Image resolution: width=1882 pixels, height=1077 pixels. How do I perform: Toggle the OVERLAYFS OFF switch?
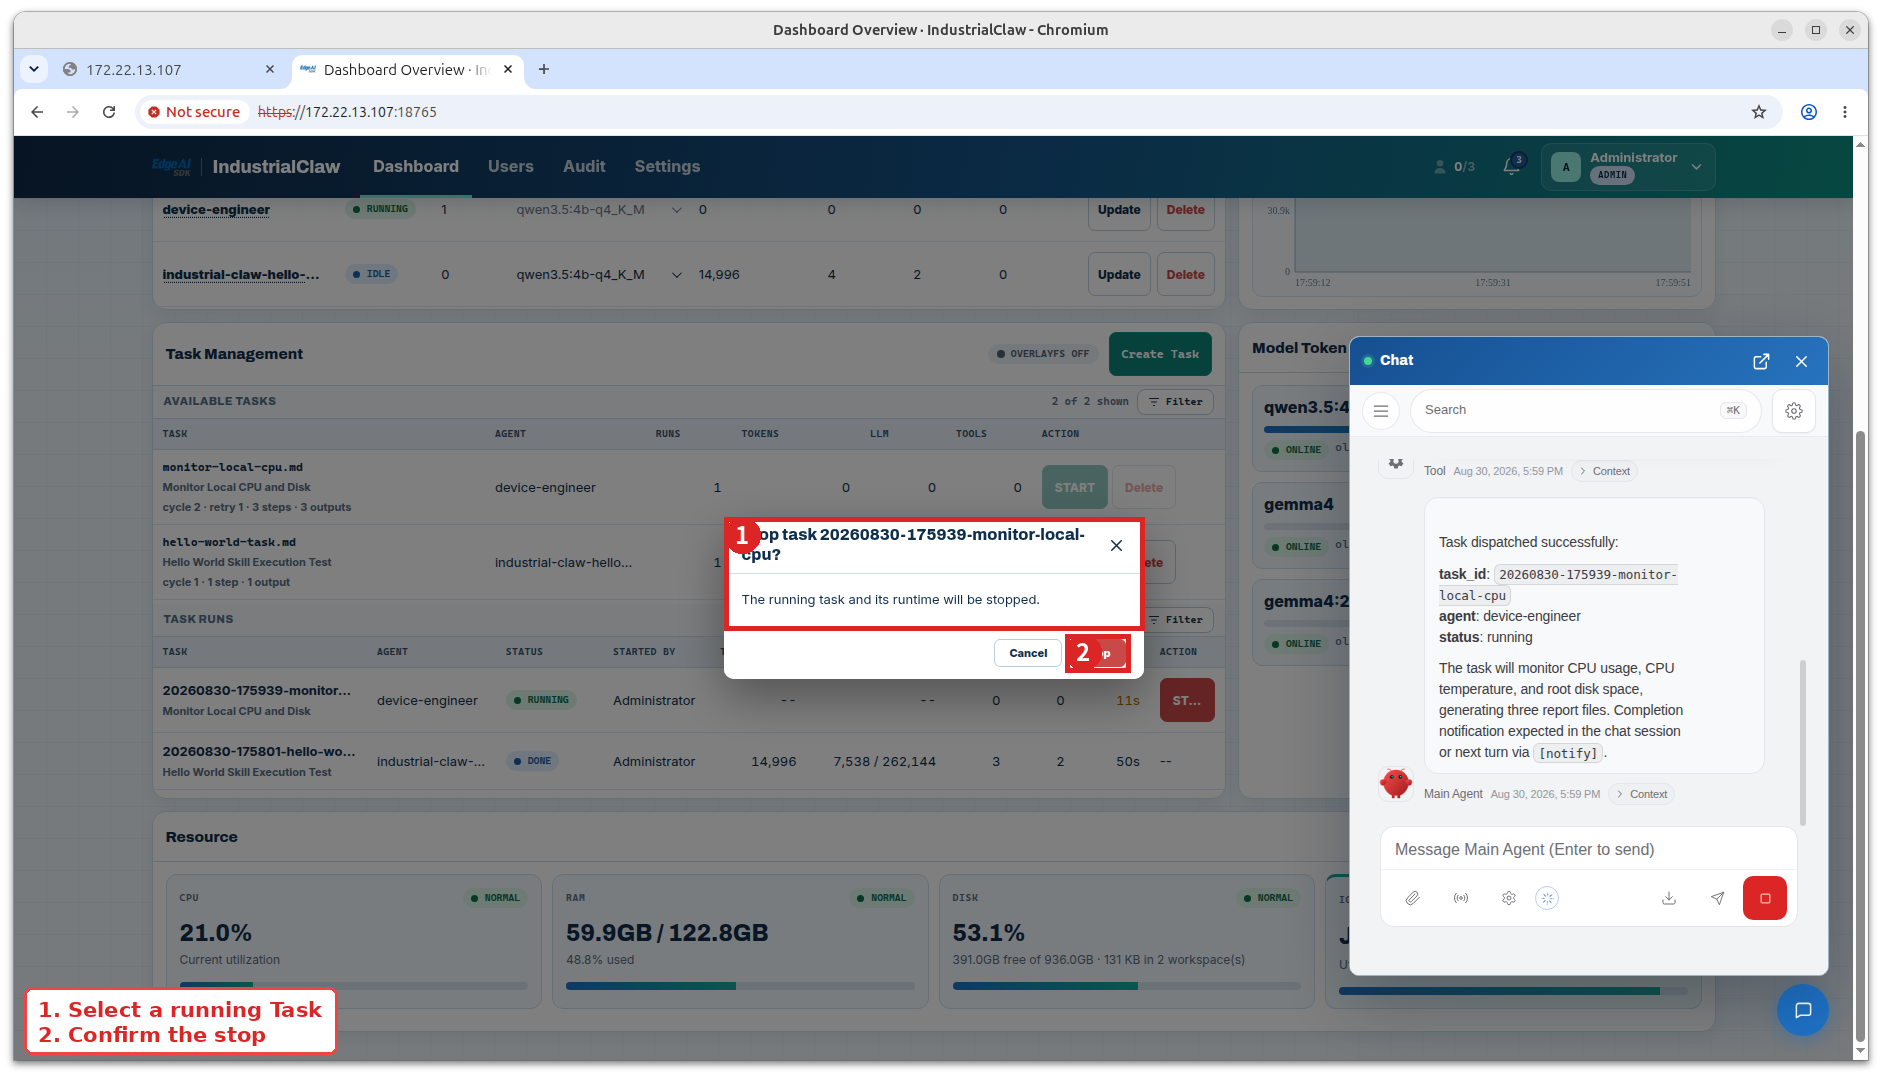(1043, 354)
